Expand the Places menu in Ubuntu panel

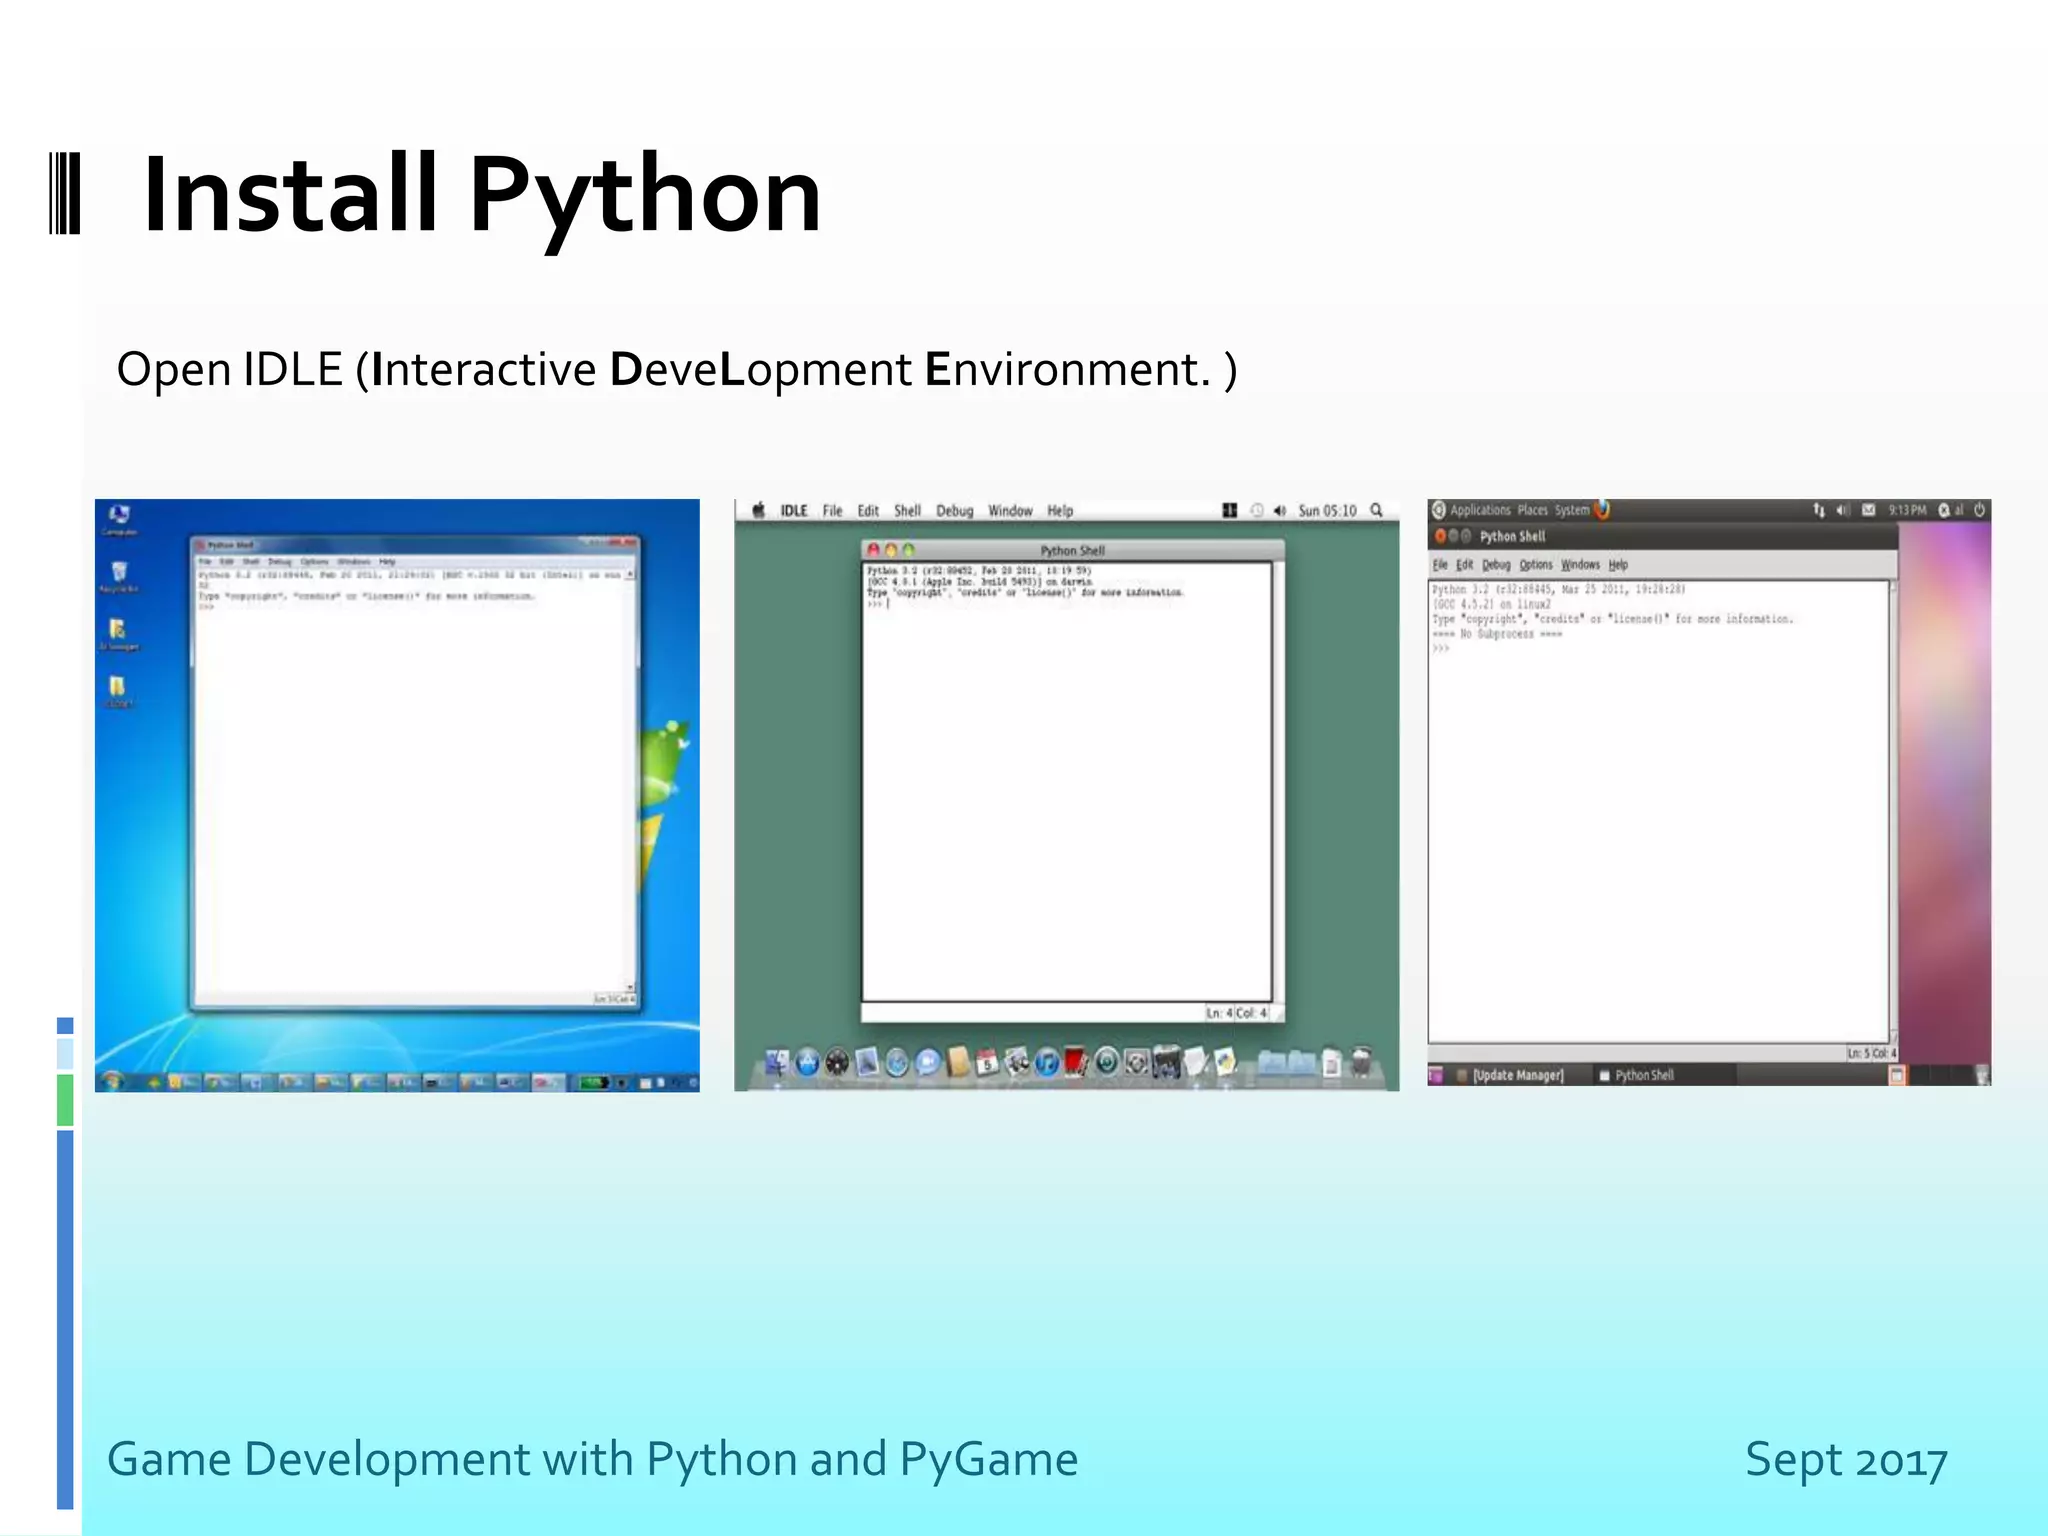click(x=1532, y=510)
